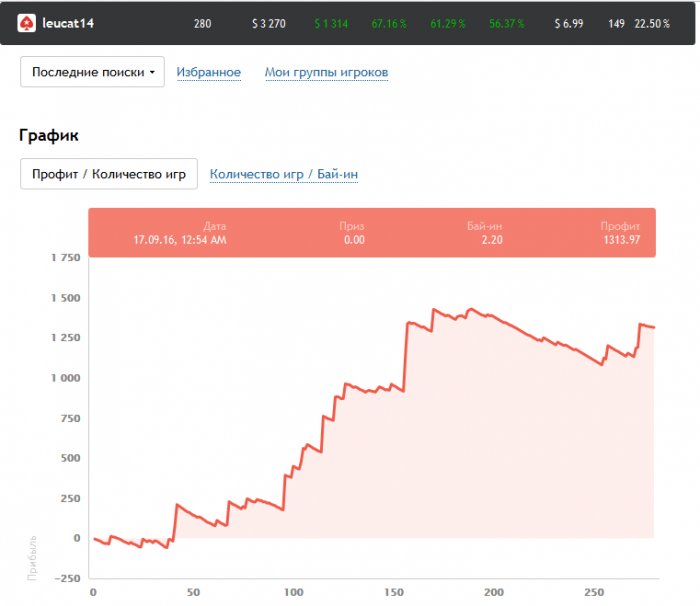Click the green $ 1 314 profit value
This screenshot has height=606, width=700.
pyautogui.click(x=331, y=23)
